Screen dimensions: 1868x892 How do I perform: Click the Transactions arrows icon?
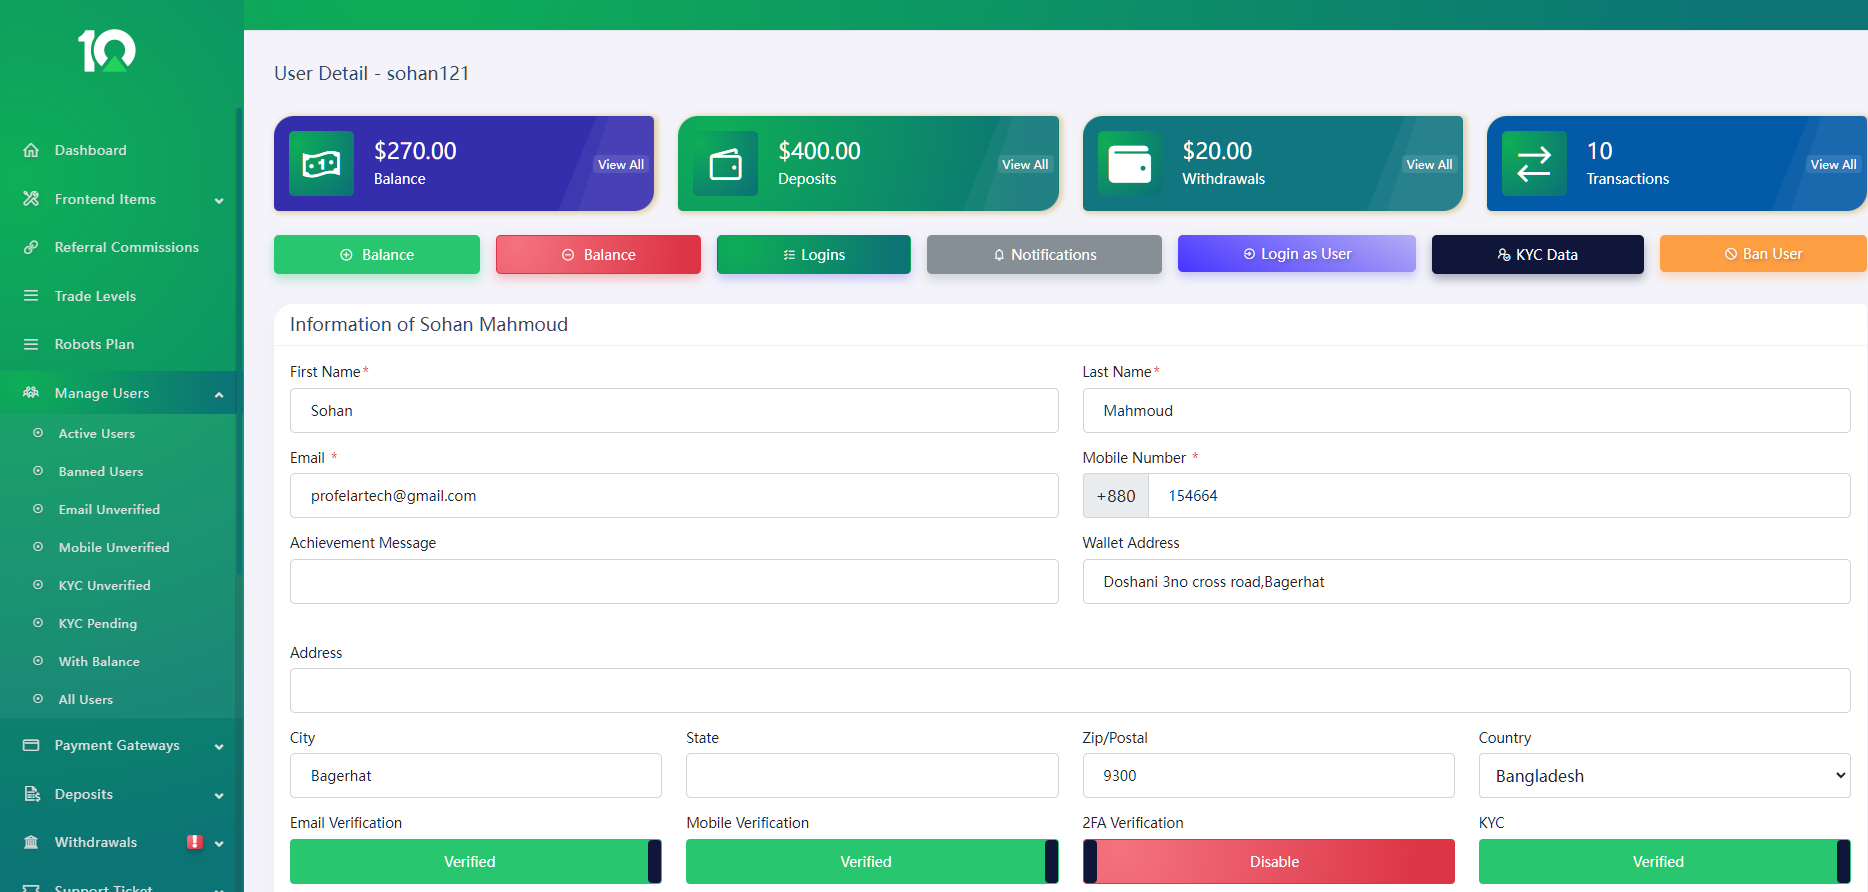coord(1533,164)
